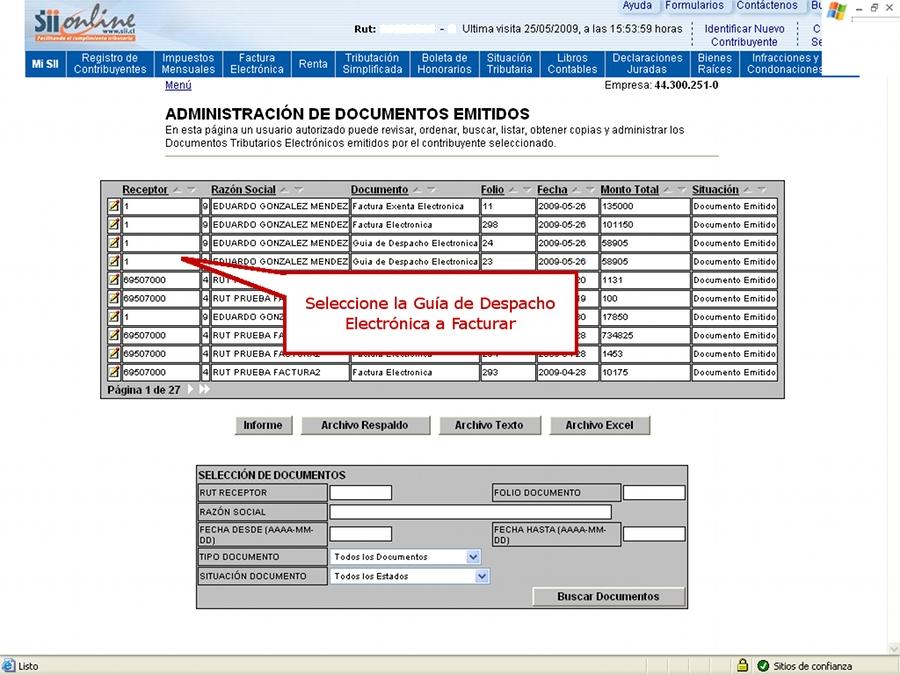The width and height of the screenshot is (900, 675).
Task: Sort Folio column descending with down arrow
Action: (527, 189)
